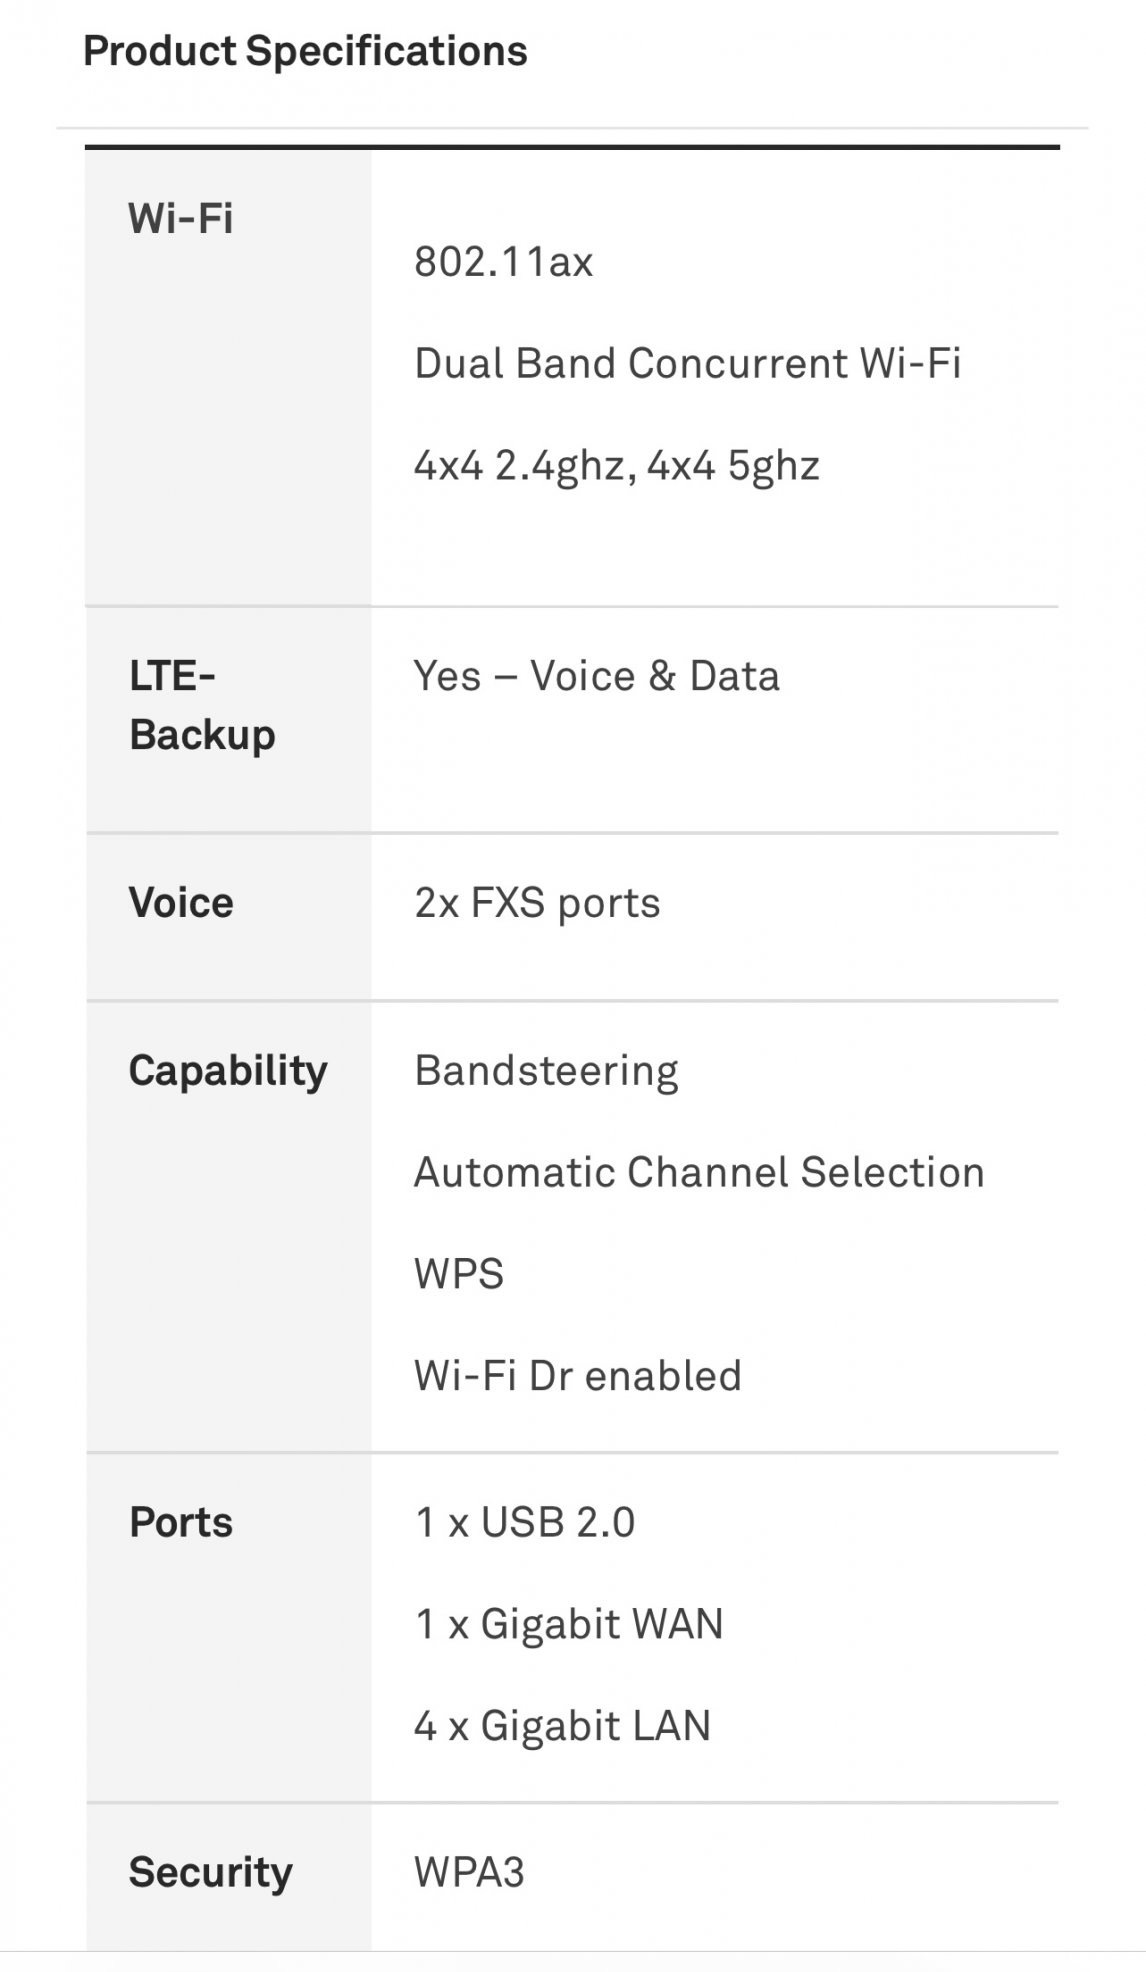Image resolution: width=1146 pixels, height=1972 pixels.
Task: Select the LTE-Backup row label
Action: tap(202, 705)
